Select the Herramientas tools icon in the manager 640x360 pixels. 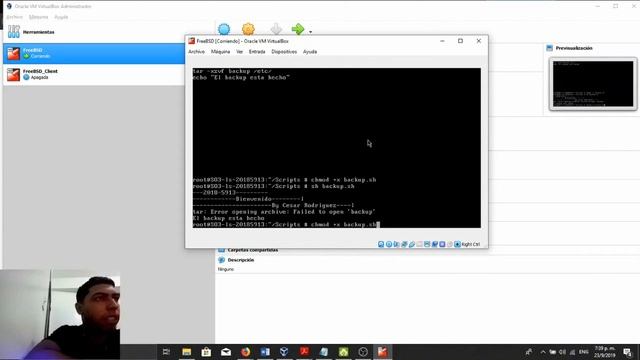[13, 31]
